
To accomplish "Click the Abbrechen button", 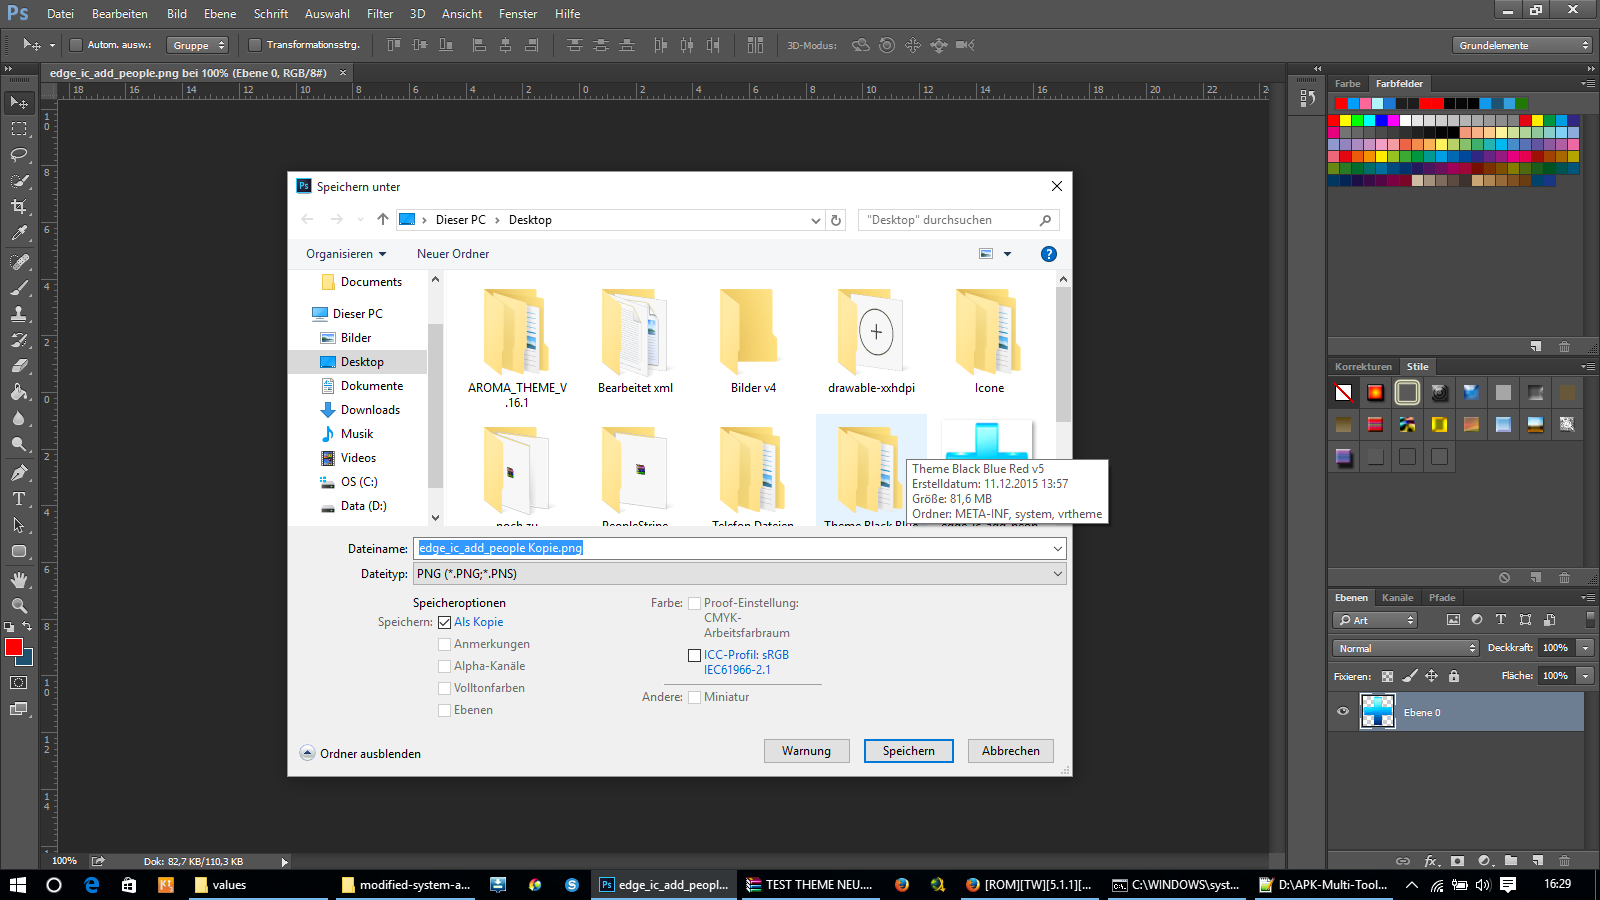I will tap(1011, 751).
